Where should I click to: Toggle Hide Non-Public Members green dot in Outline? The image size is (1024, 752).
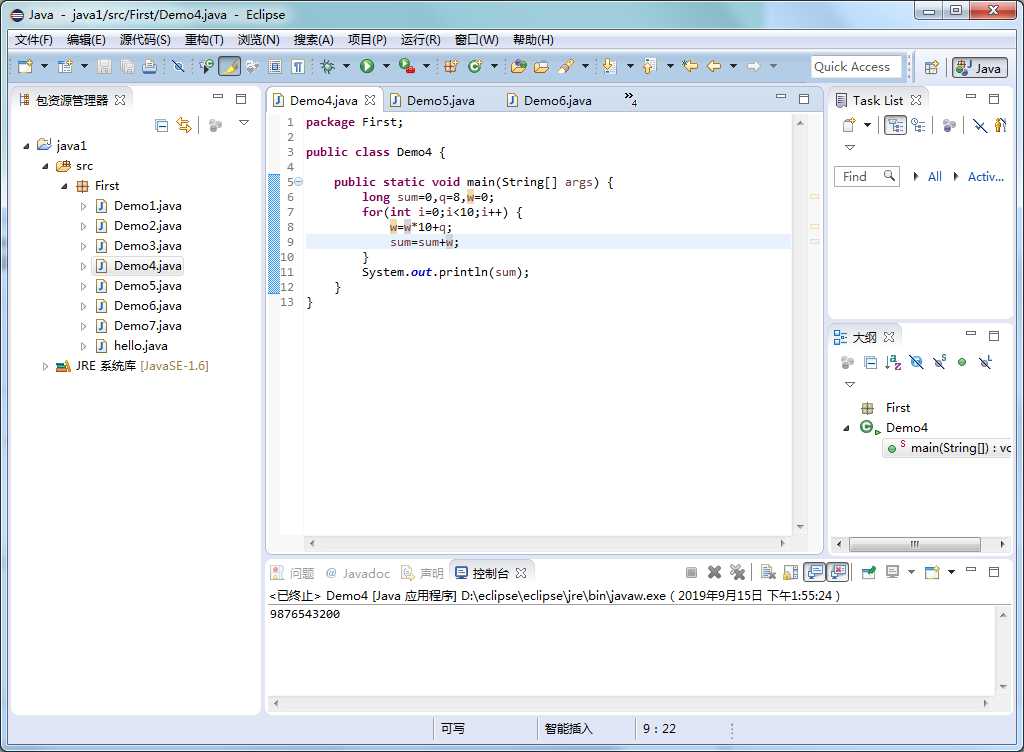(x=962, y=362)
